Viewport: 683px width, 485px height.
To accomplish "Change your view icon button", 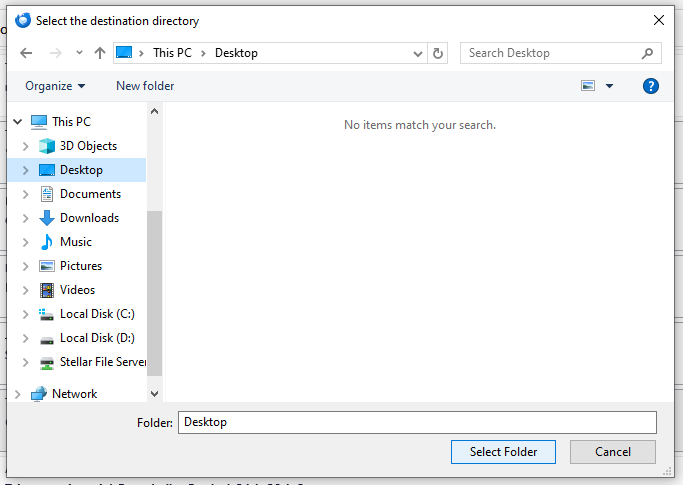I will tap(588, 86).
